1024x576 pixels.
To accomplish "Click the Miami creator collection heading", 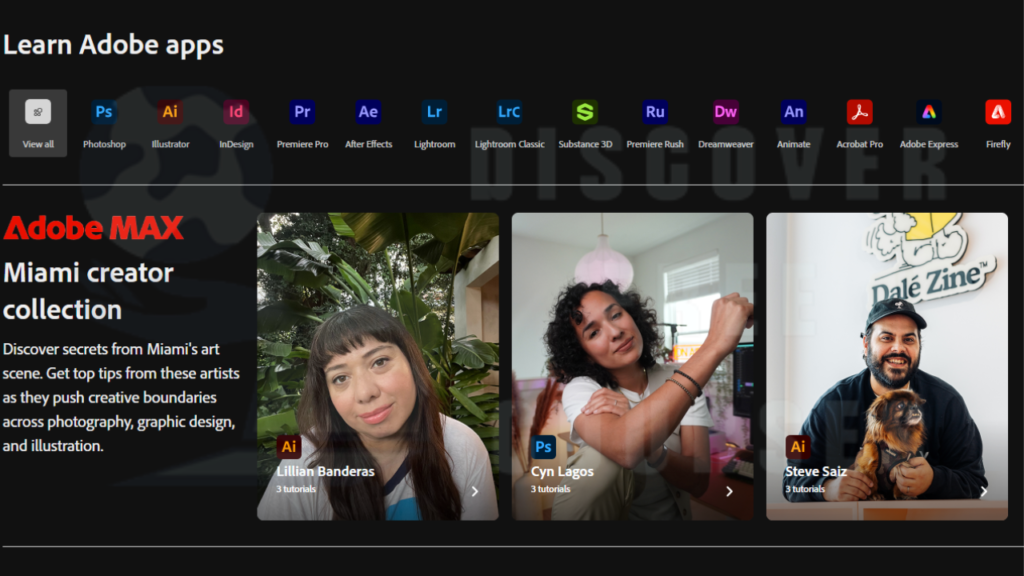I will pos(88,291).
